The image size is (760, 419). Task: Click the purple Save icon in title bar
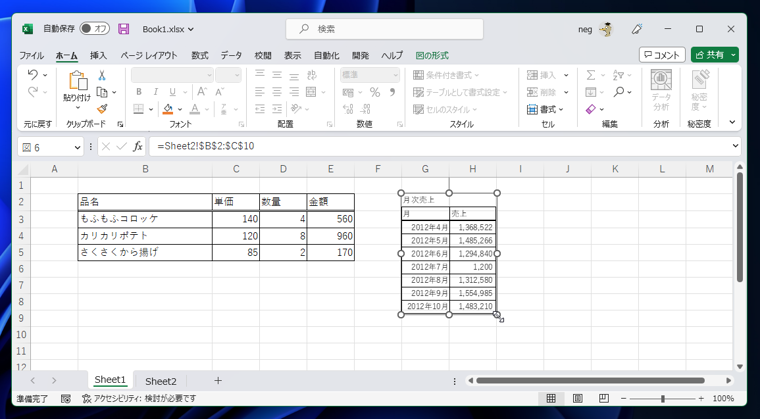124,29
